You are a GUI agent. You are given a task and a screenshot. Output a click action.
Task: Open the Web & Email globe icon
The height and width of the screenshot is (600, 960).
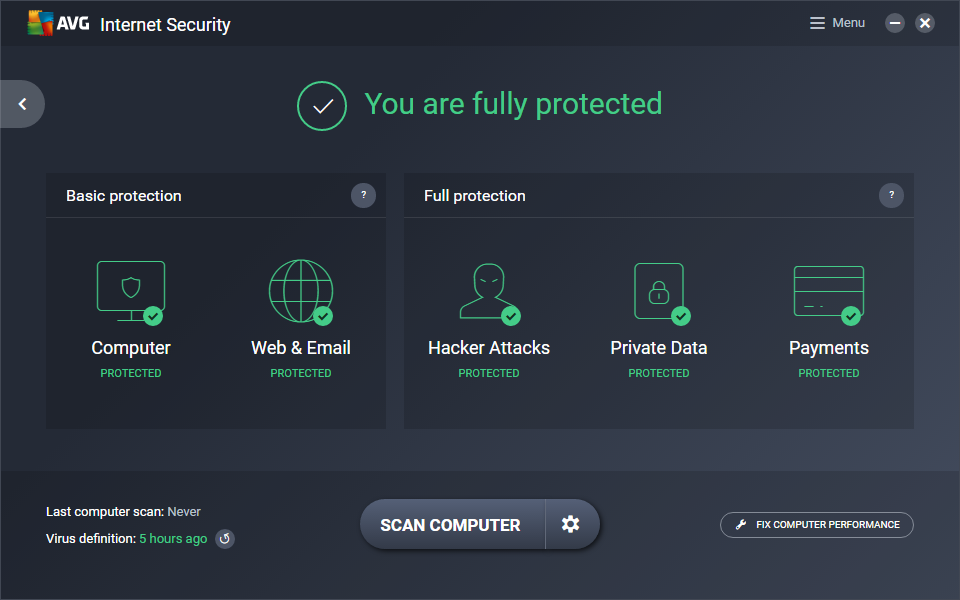300,291
